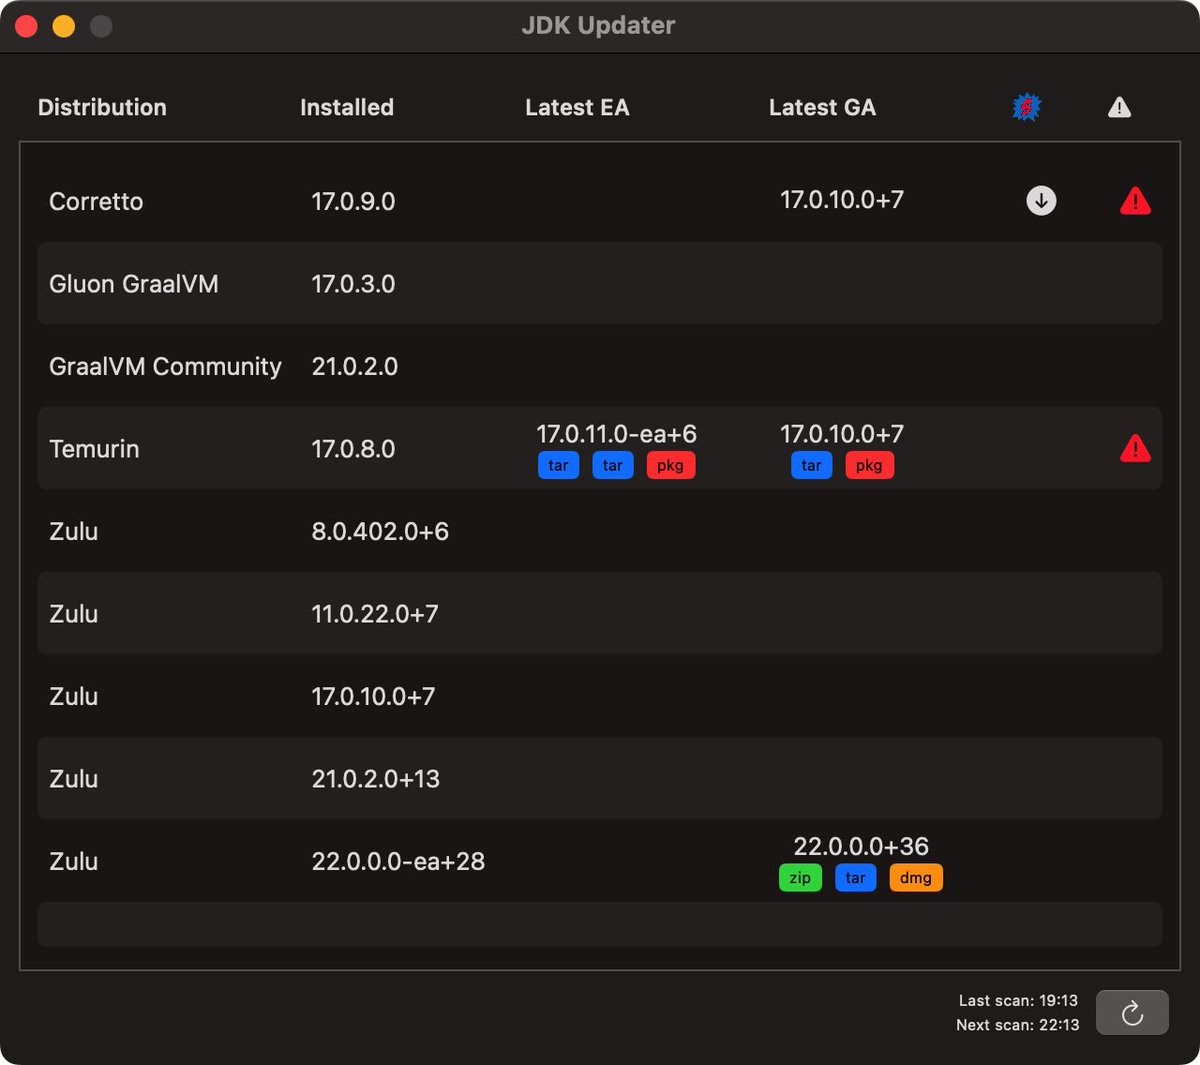This screenshot has height=1065, width=1200.
Task: Select the Gluon GraalVM row name
Action: 134,284
